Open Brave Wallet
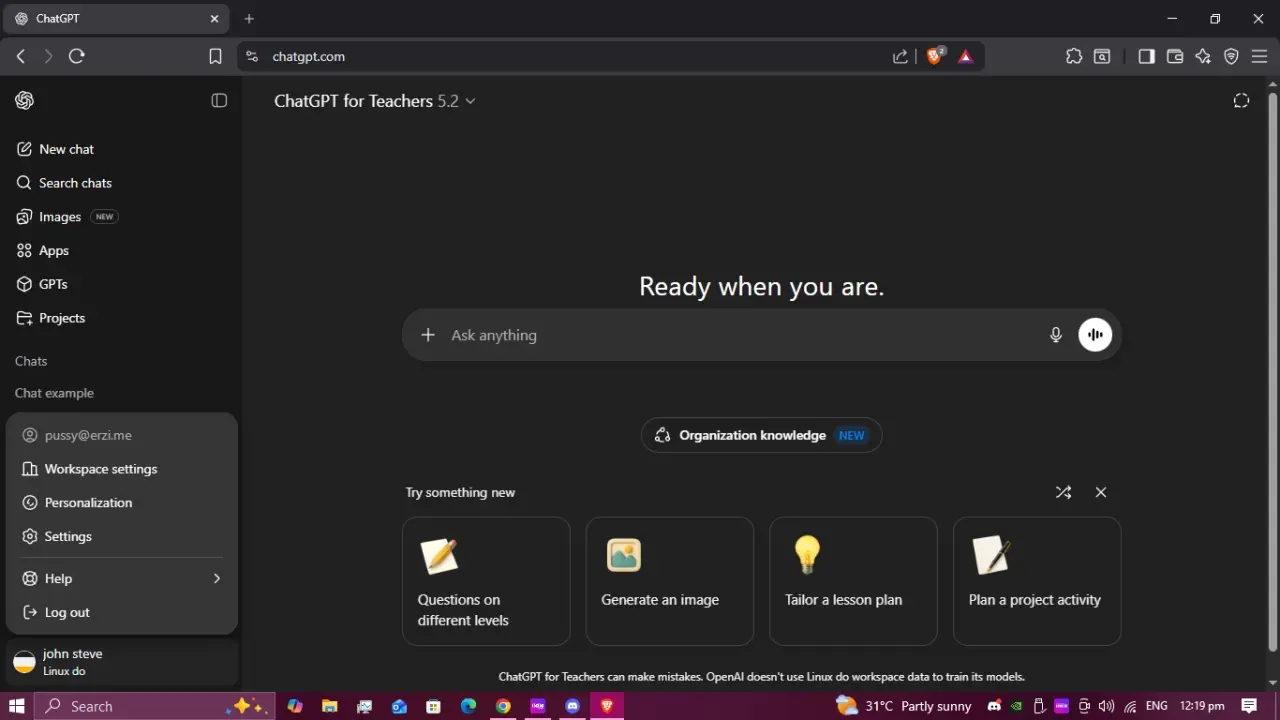This screenshot has width=1280, height=720. [x=1175, y=57]
